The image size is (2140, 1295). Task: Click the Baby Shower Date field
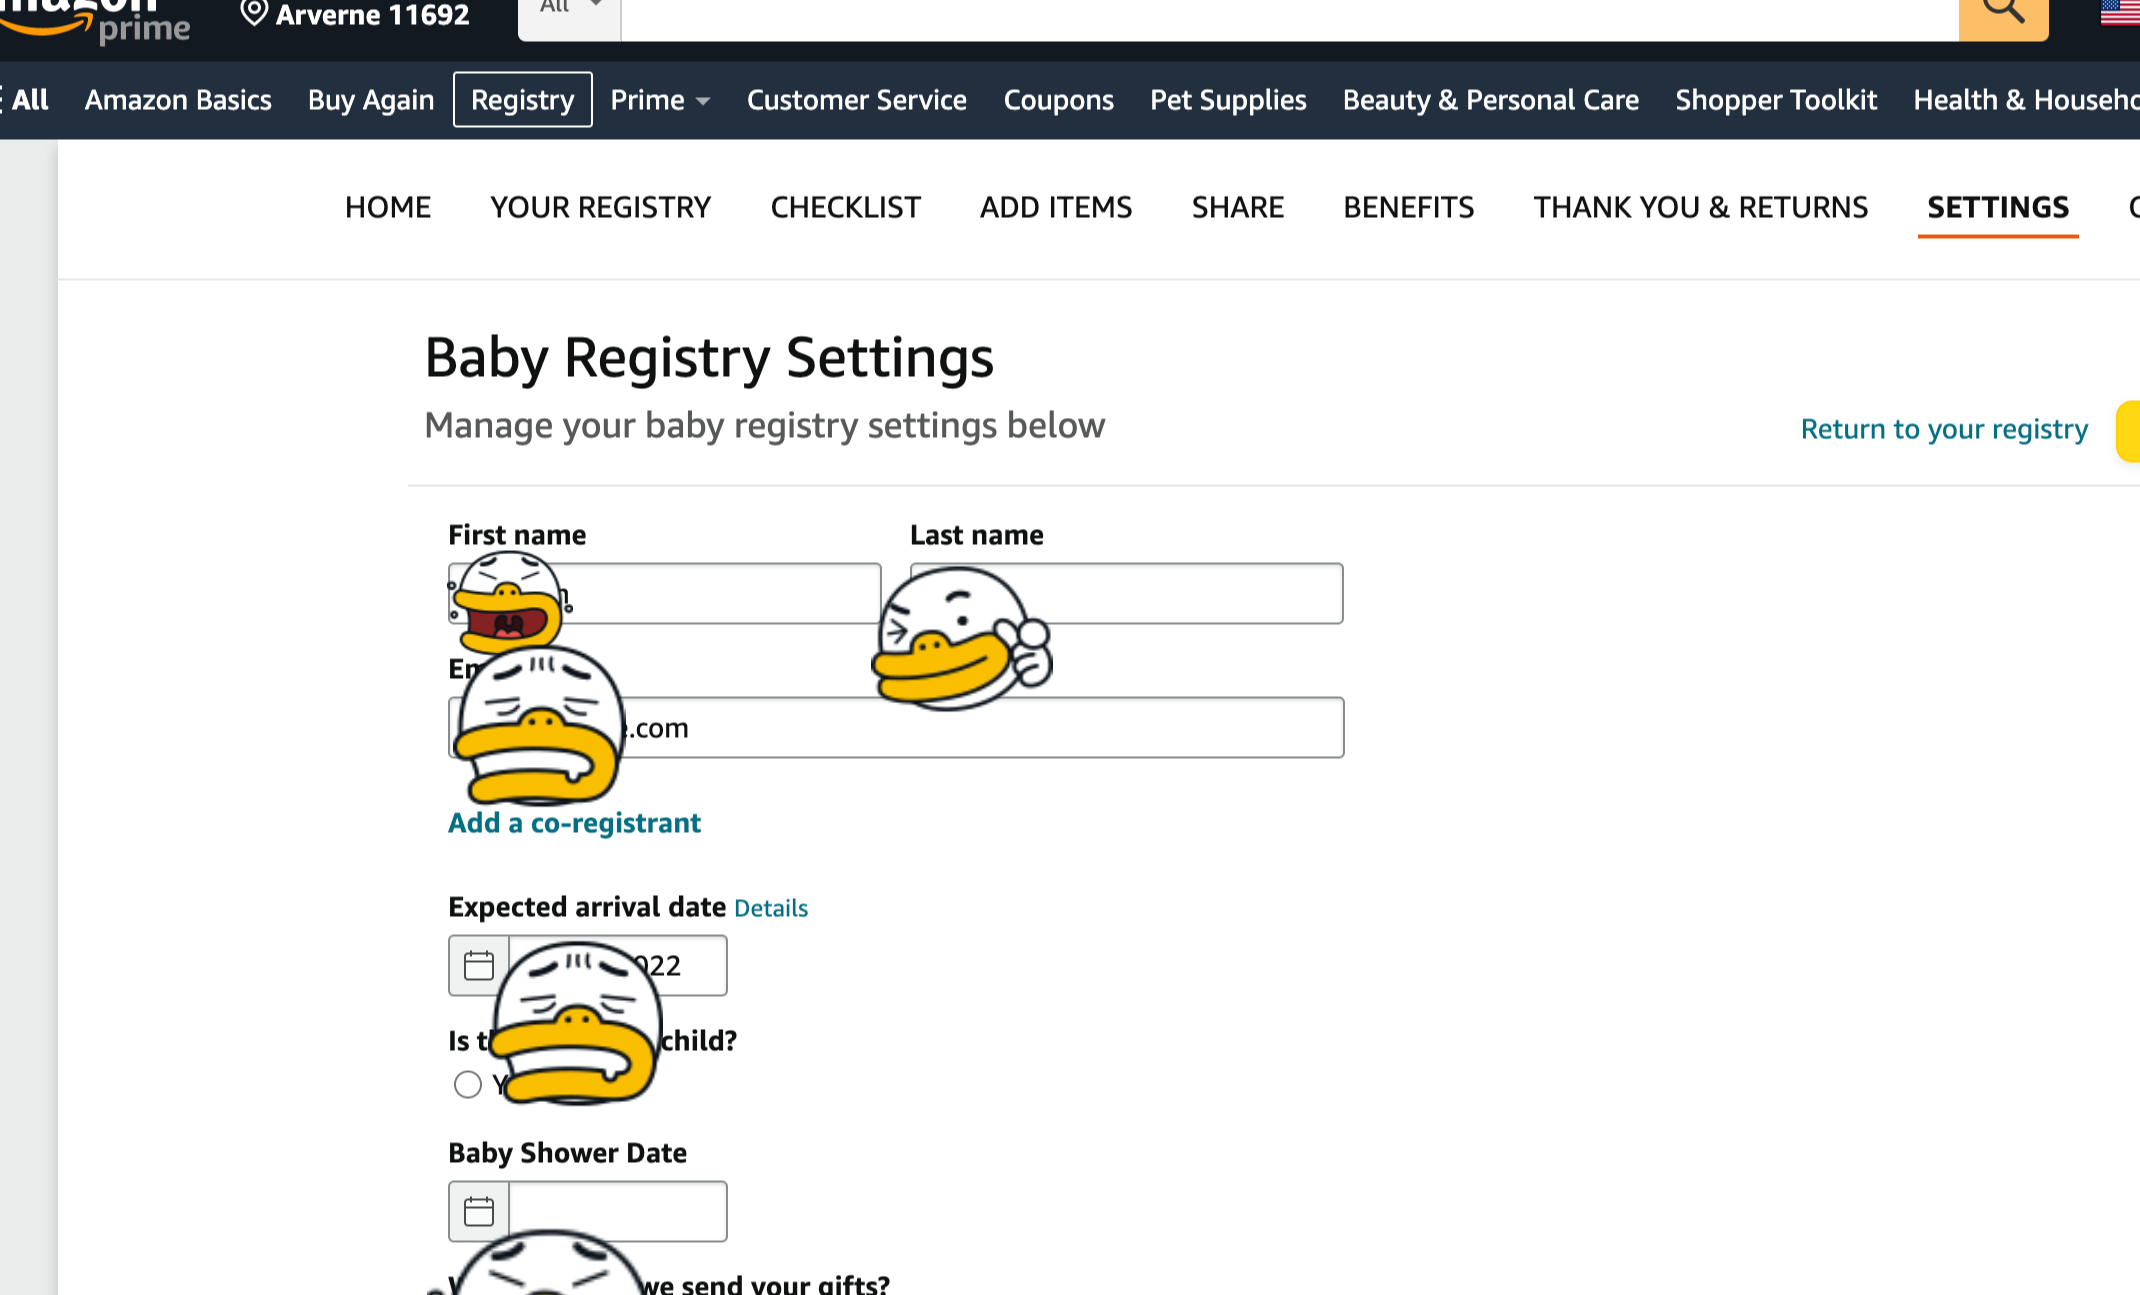[618, 1211]
